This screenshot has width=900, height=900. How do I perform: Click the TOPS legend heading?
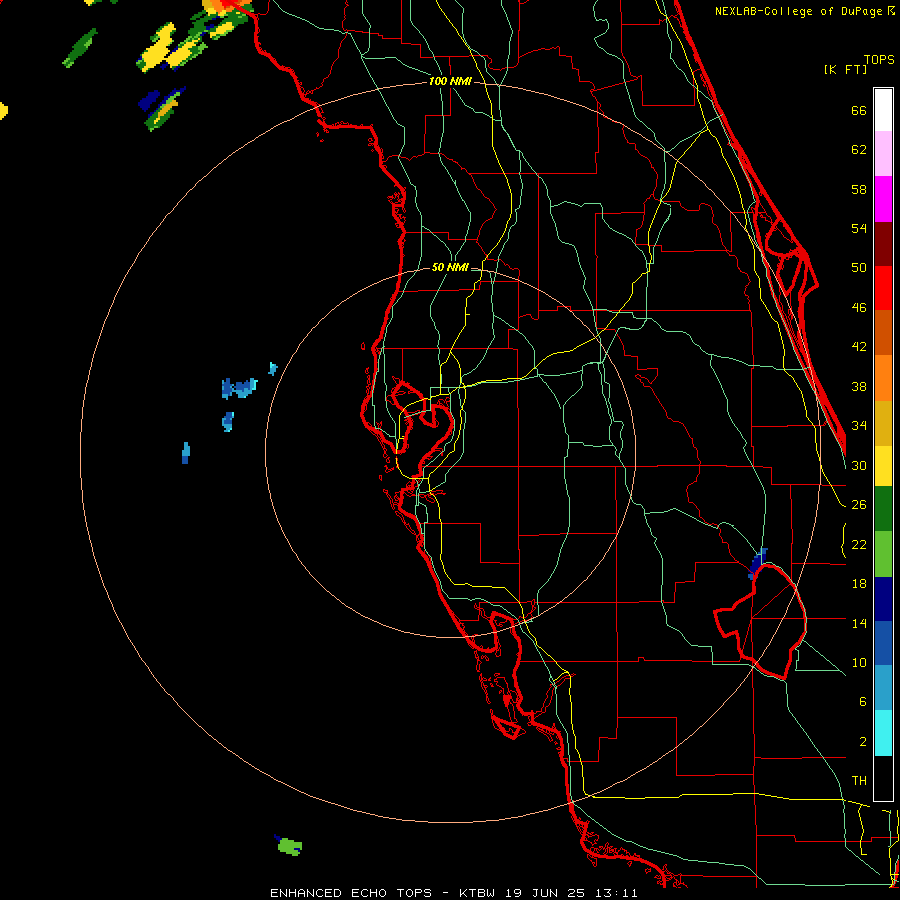(x=879, y=60)
